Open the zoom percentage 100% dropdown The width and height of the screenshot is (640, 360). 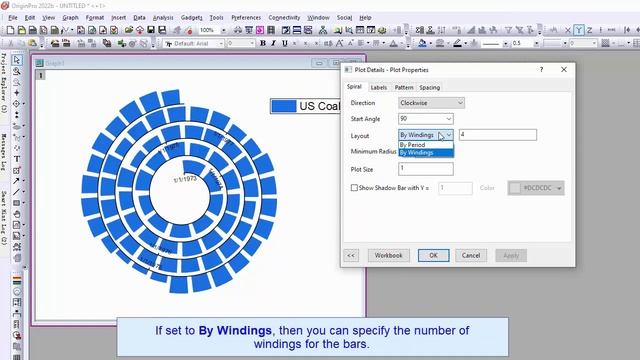pos(223,30)
